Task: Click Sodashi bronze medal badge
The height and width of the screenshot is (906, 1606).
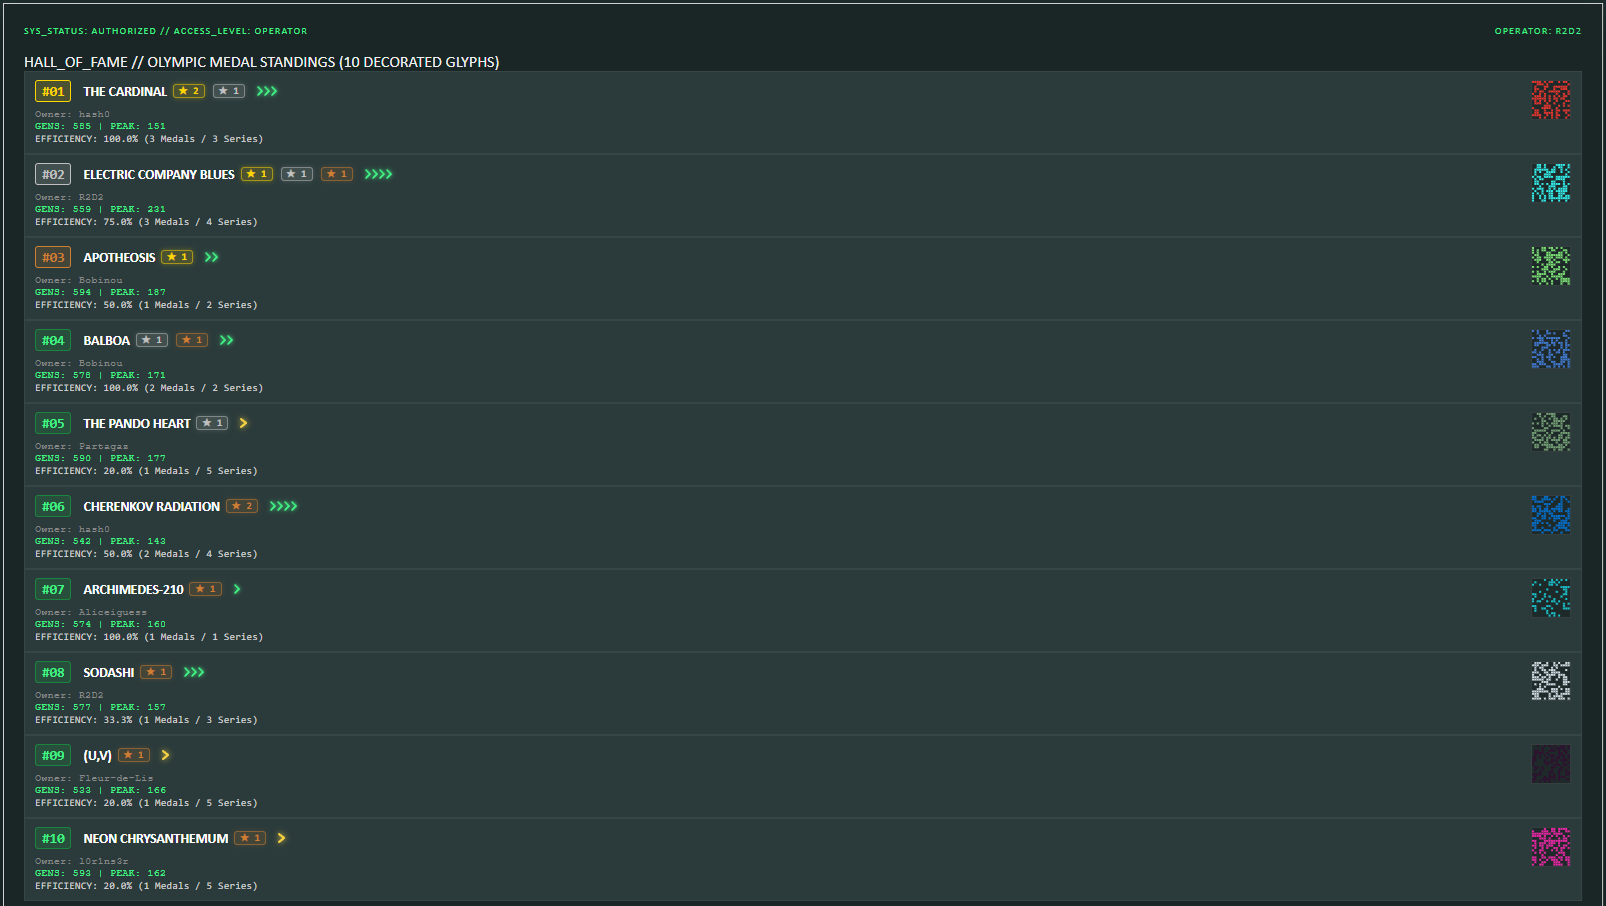Action: coord(156,672)
